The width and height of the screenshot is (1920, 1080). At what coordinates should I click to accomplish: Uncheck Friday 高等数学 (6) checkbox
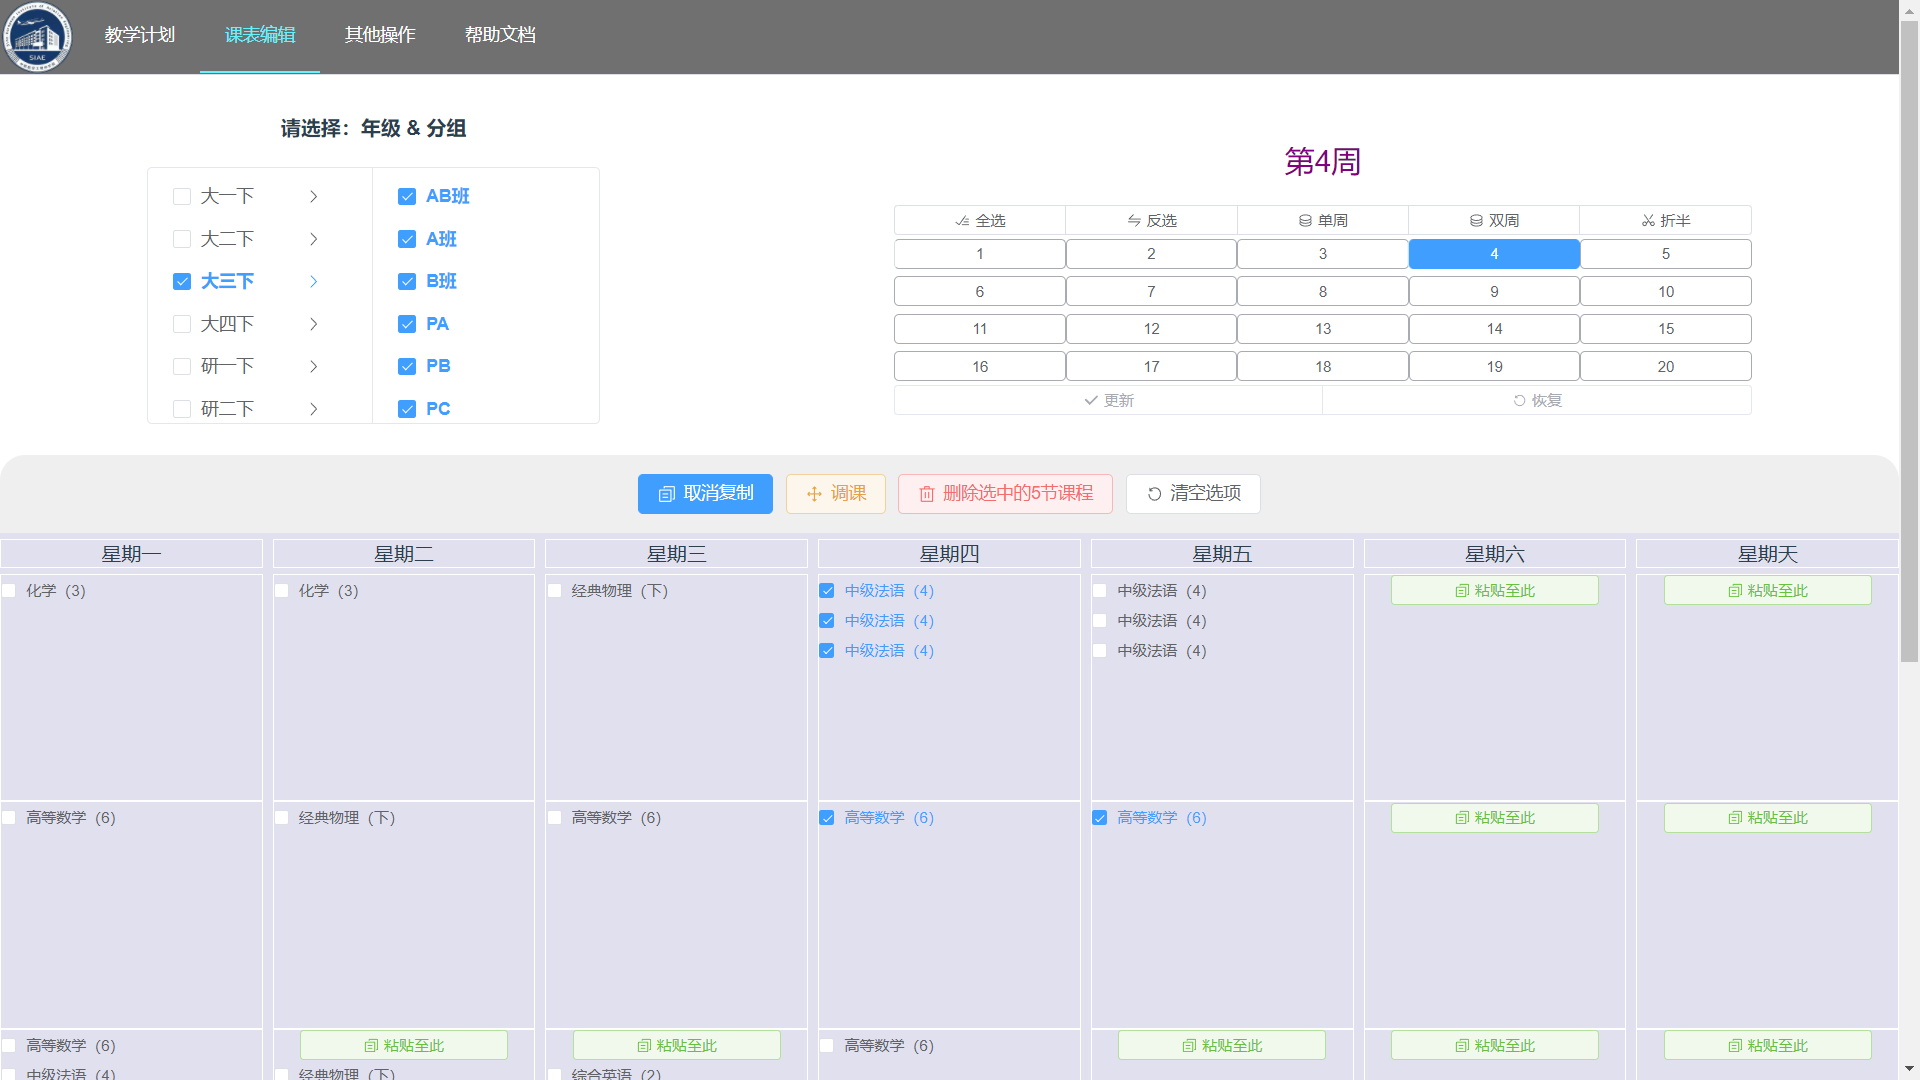(x=1100, y=818)
